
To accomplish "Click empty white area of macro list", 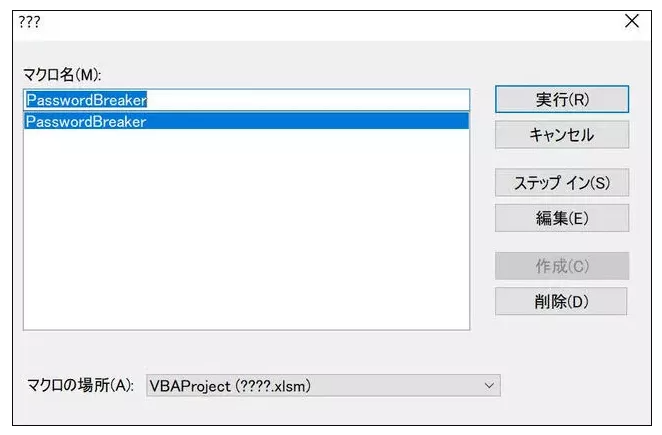I will coord(246,228).
